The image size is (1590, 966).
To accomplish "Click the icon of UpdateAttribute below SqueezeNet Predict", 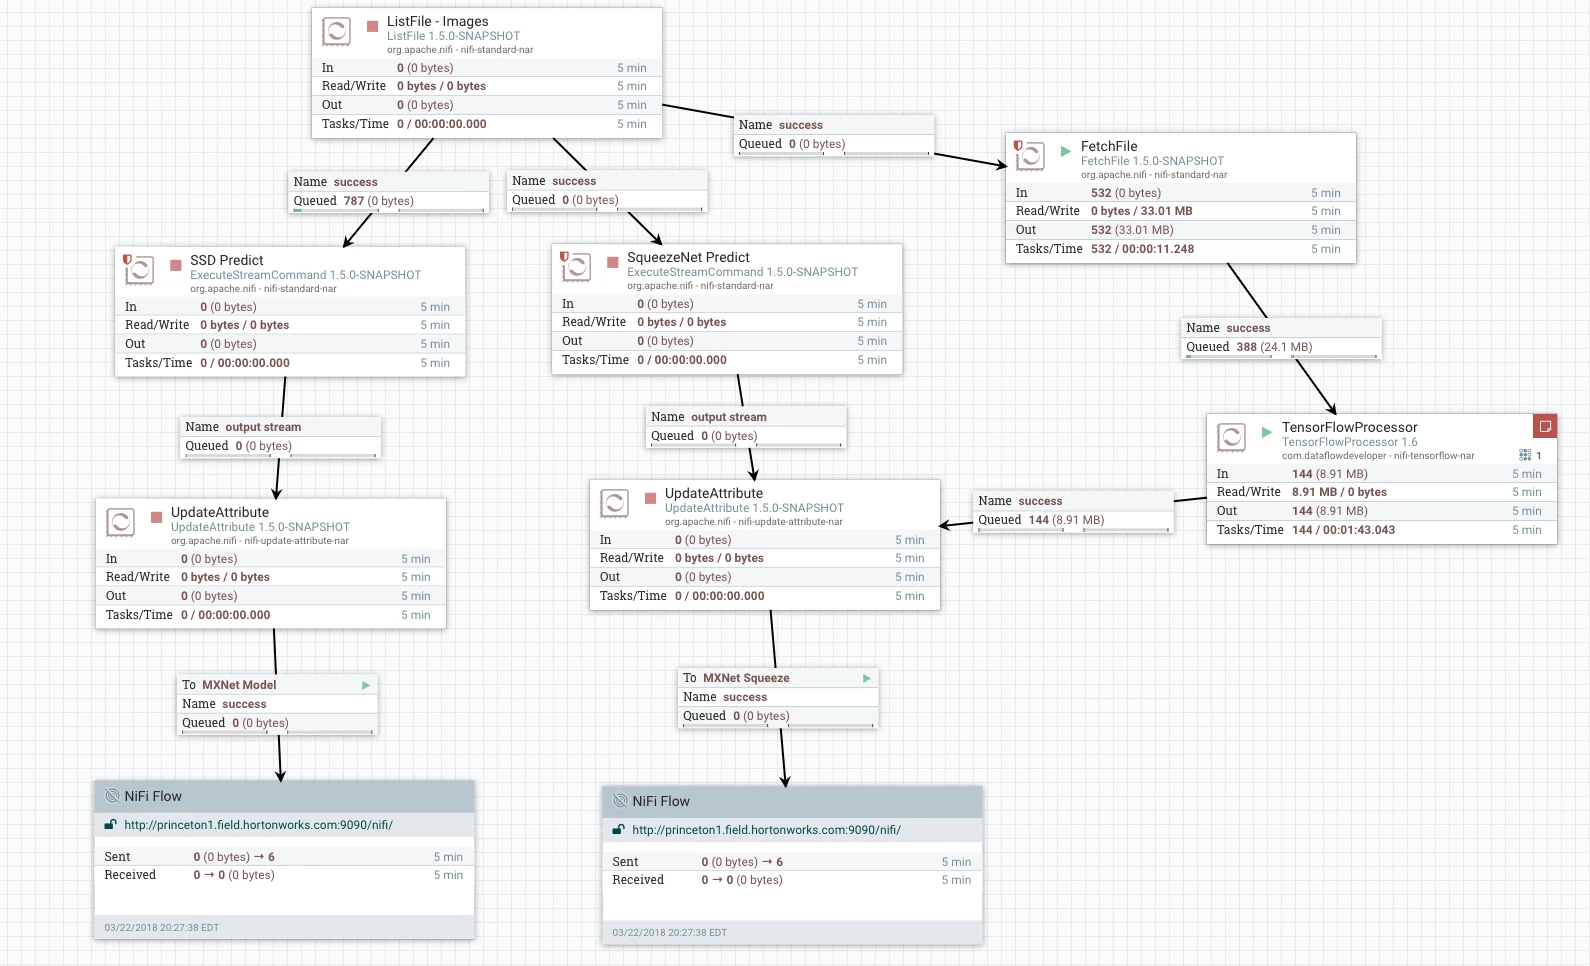I will coord(614,503).
